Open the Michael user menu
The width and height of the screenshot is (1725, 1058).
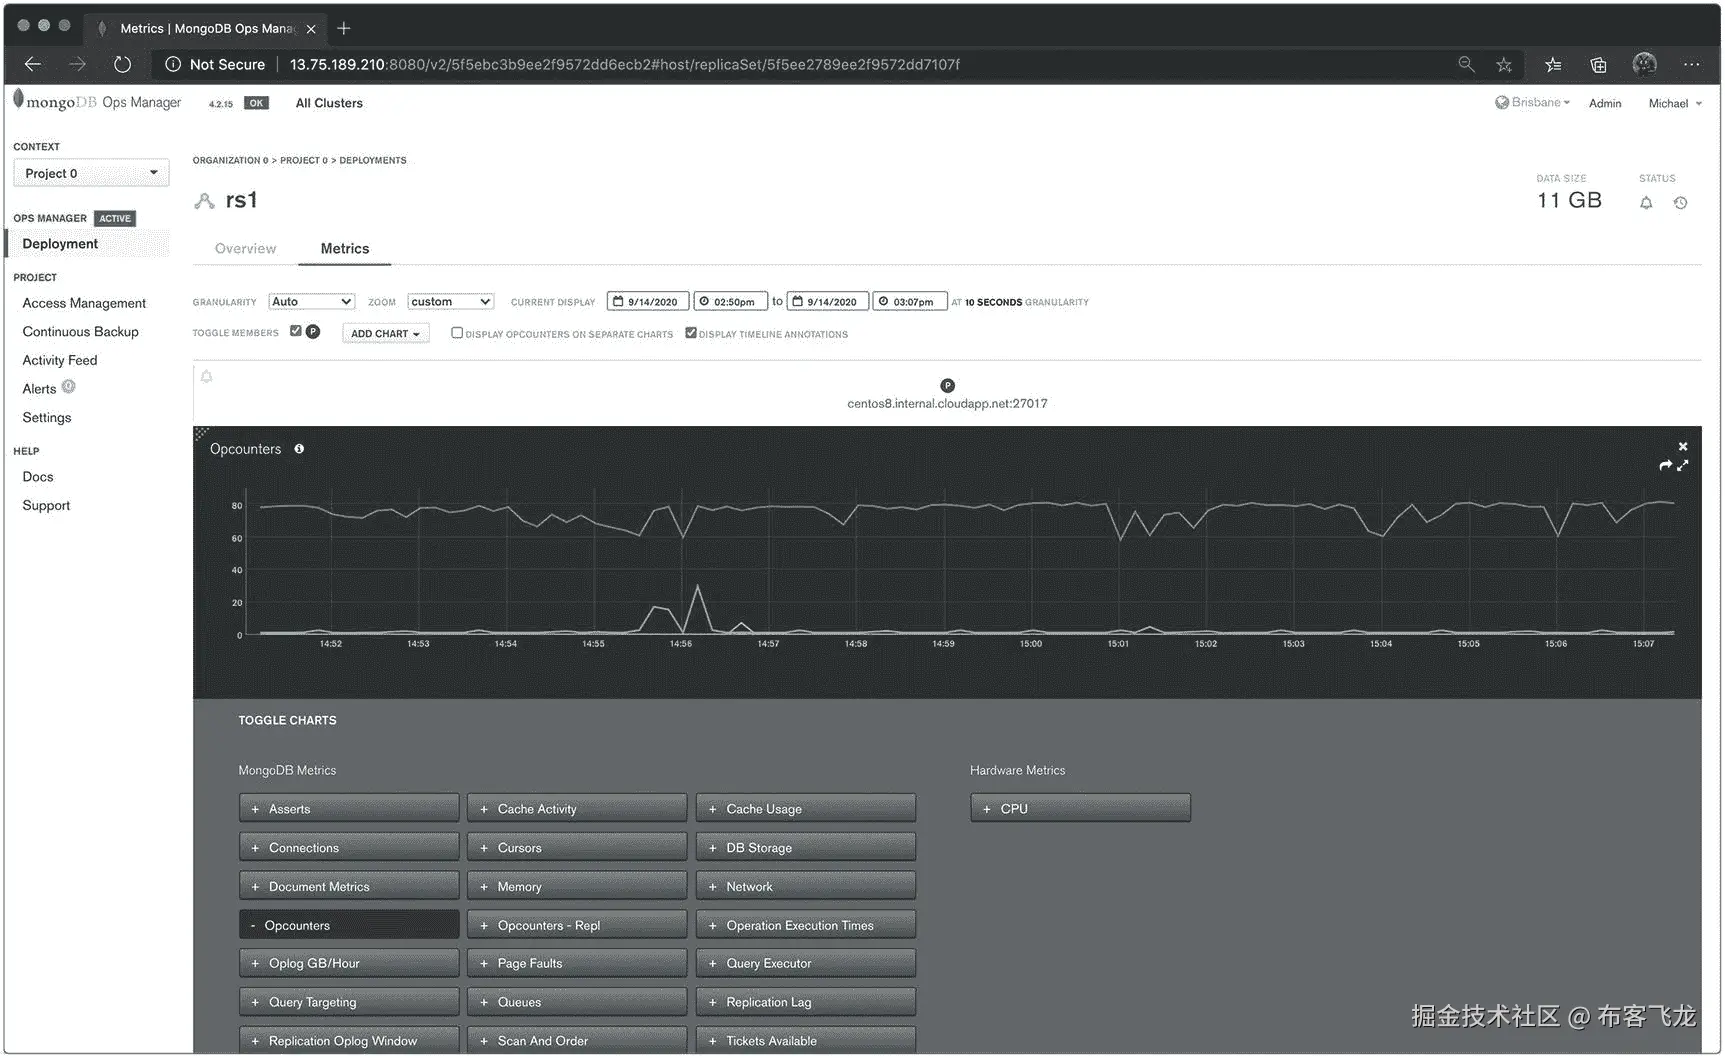coord(1675,103)
